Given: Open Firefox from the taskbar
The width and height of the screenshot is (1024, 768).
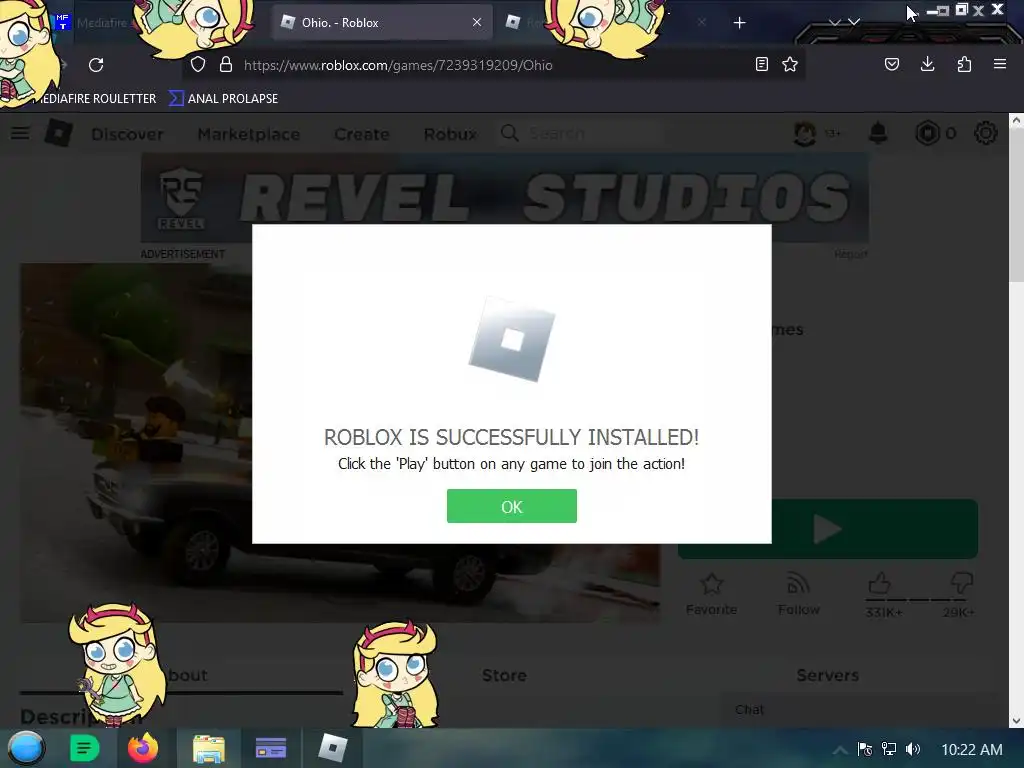Looking at the screenshot, I should pos(143,748).
